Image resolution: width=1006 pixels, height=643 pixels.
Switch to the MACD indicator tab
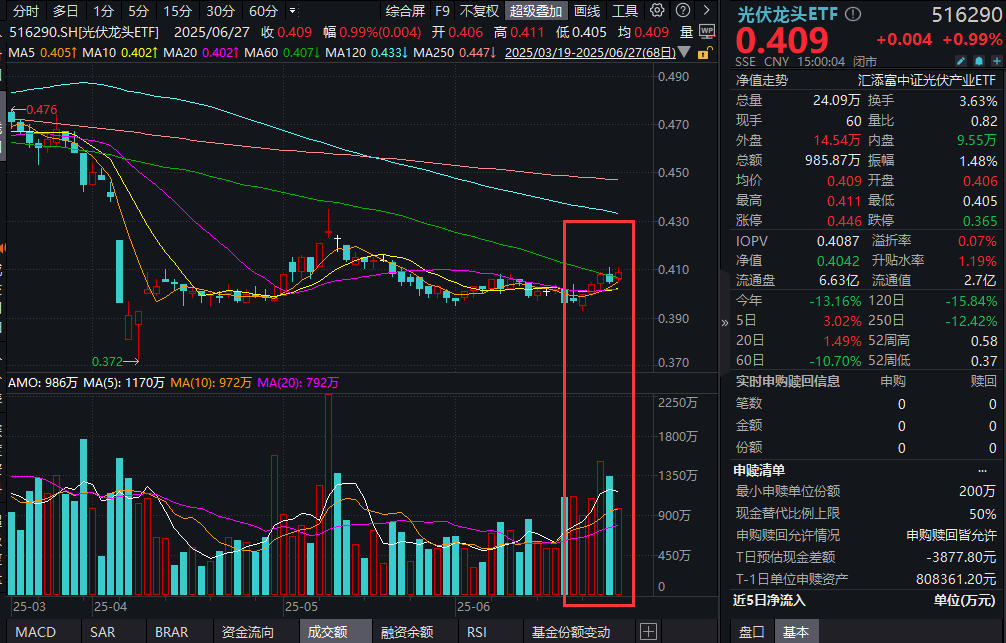(38, 631)
